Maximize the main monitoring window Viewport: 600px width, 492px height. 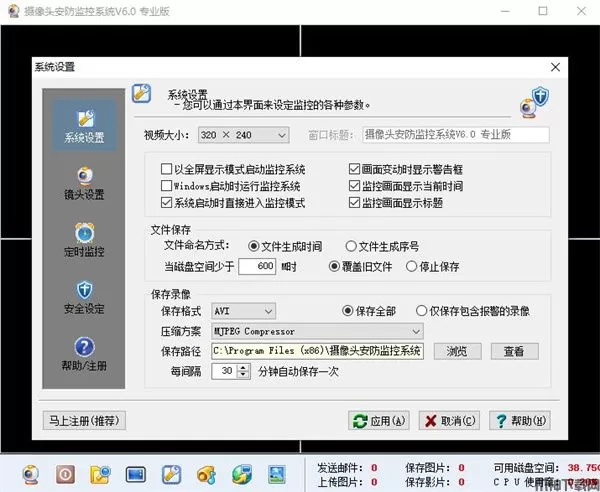coord(543,11)
